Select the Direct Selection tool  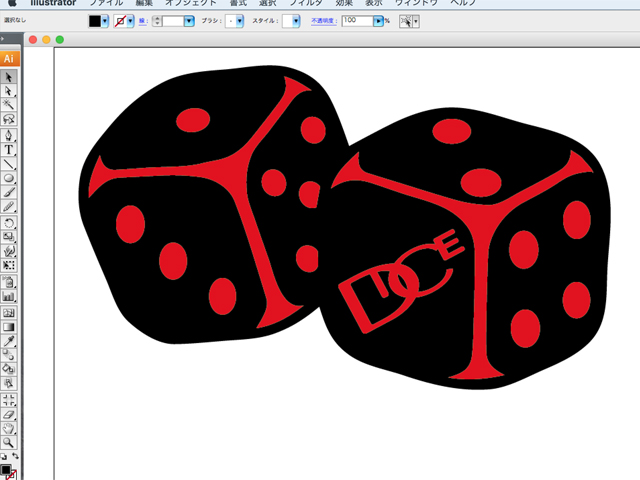pos(9,91)
